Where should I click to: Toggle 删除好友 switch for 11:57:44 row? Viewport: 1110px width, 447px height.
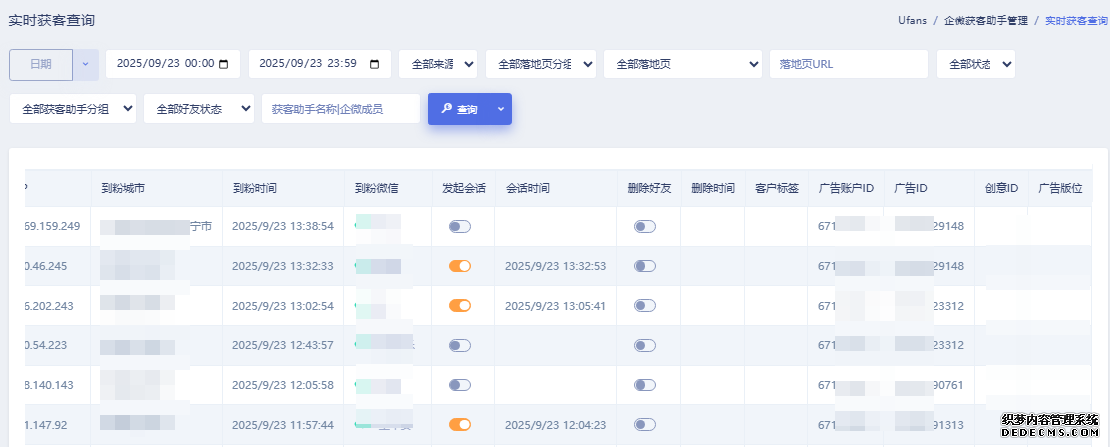645,424
